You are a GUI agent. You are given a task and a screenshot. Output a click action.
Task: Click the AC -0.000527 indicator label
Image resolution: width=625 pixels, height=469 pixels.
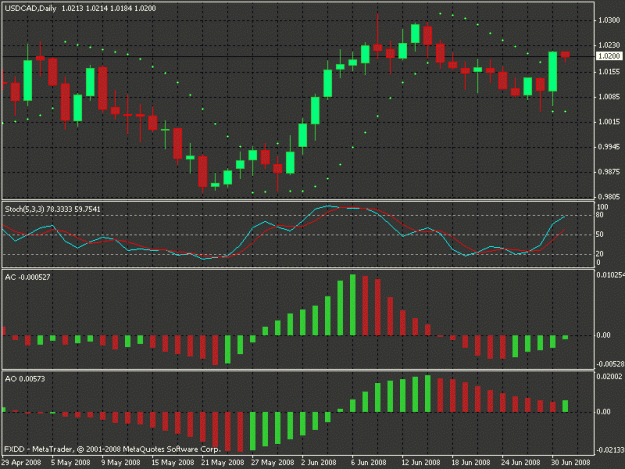pyautogui.click(x=28, y=277)
